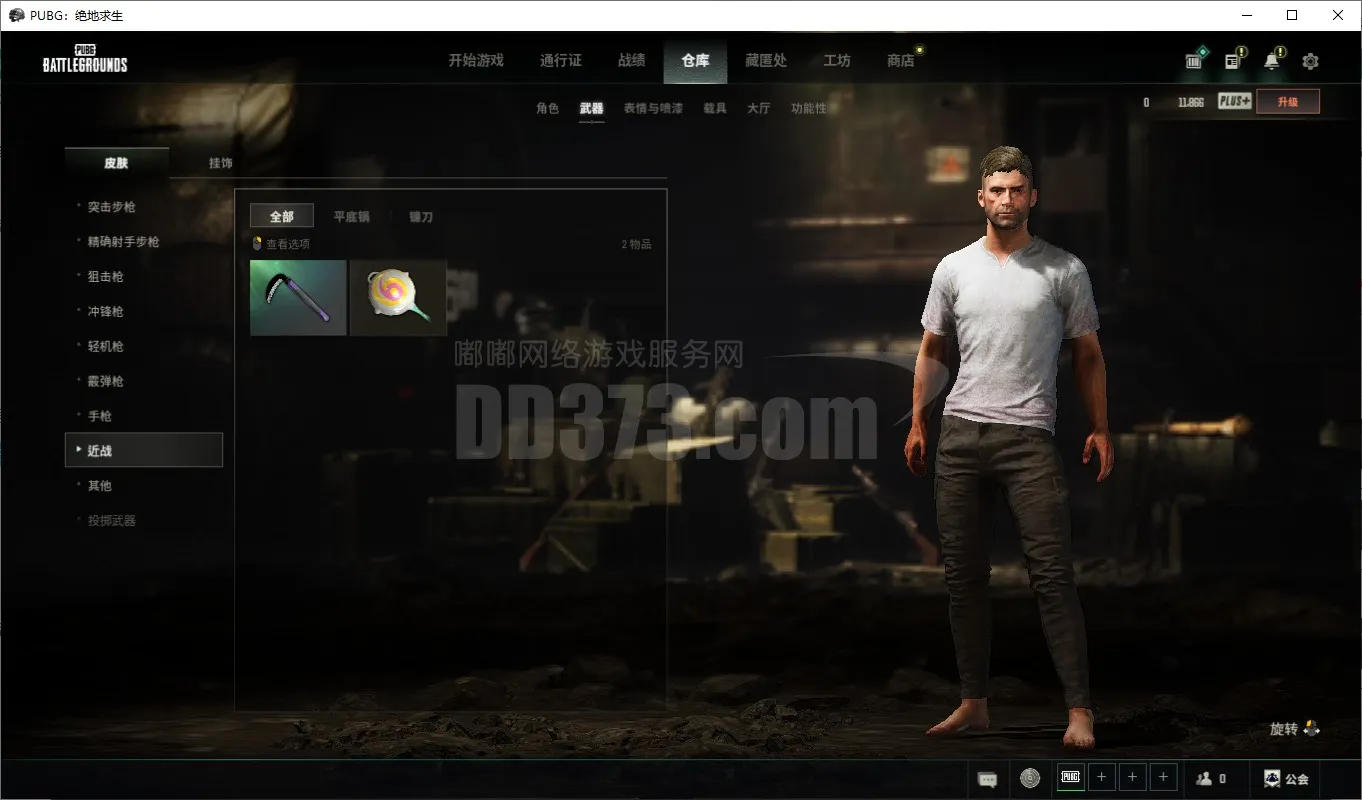This screenshot has width=1362, height=800.
Task: Open the 战绩 tab
Action: tap(632, 61)
